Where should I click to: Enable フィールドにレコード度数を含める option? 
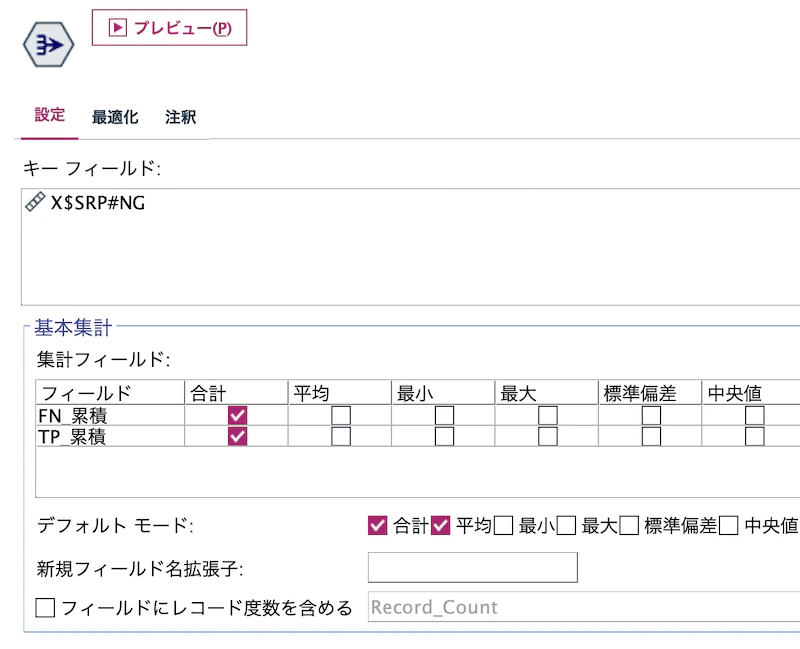44,607
